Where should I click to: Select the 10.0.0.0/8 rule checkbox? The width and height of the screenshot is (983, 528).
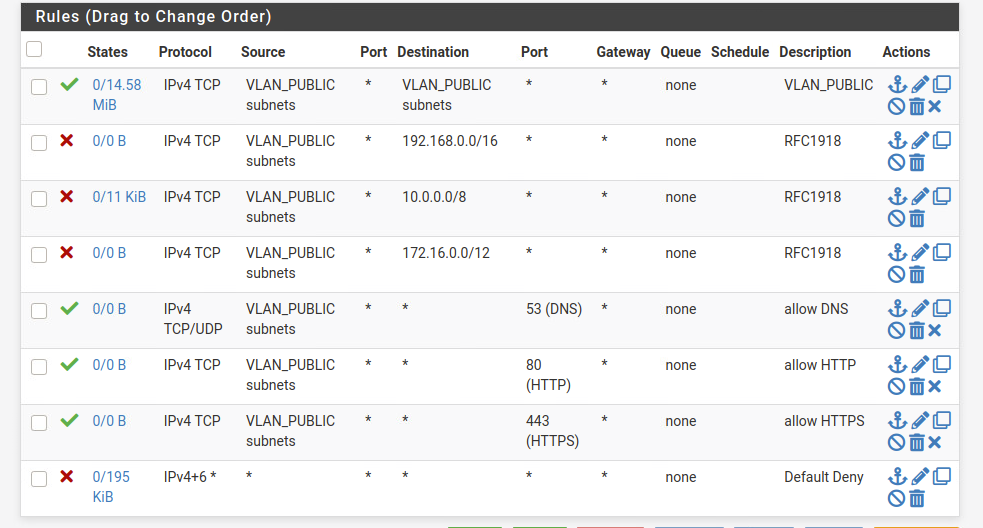pyautogui.click(x=39, y=199)
